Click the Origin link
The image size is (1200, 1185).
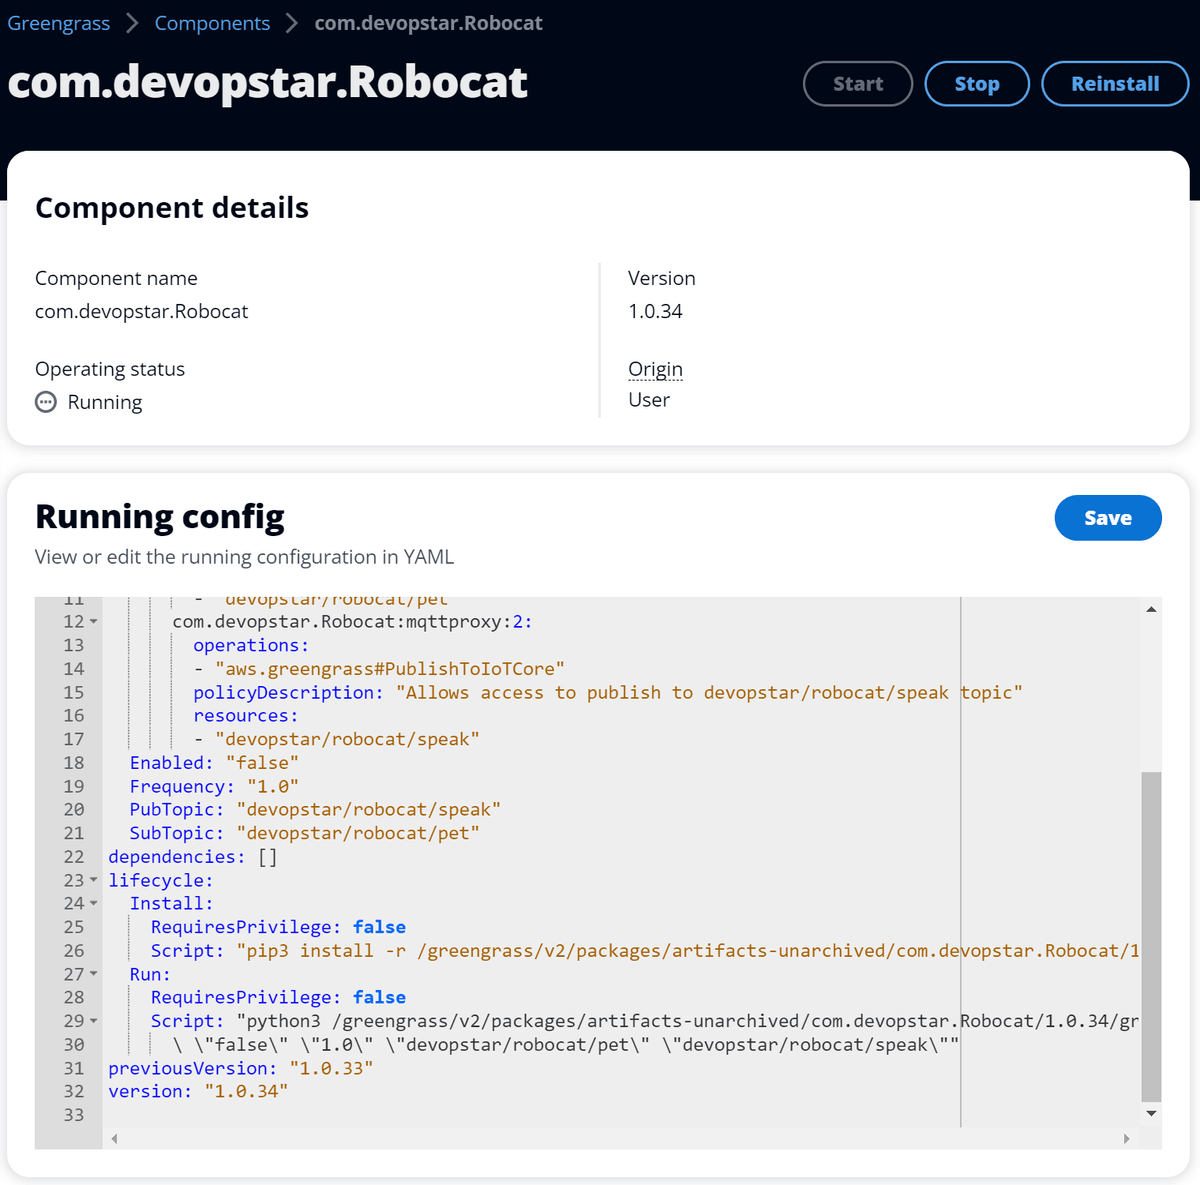(655, 369)
